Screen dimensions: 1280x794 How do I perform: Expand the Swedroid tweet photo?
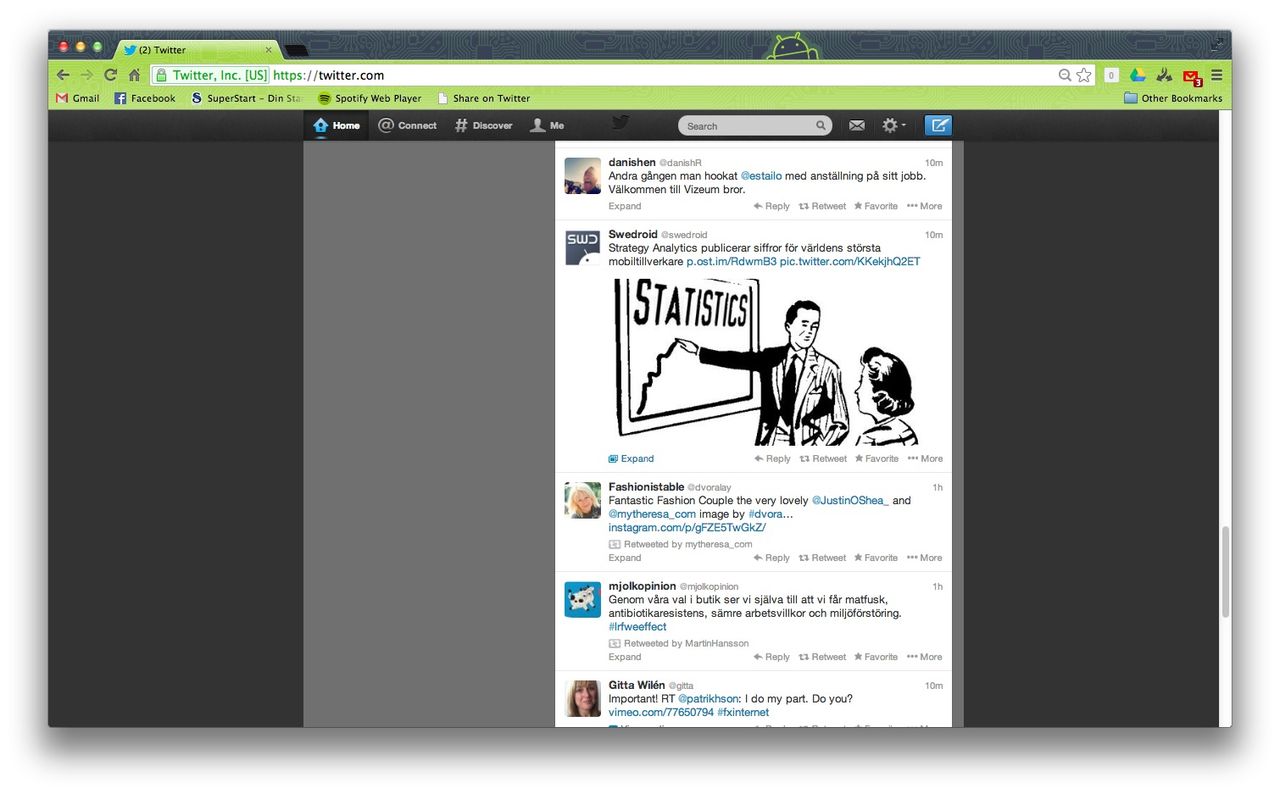(631, 459)
